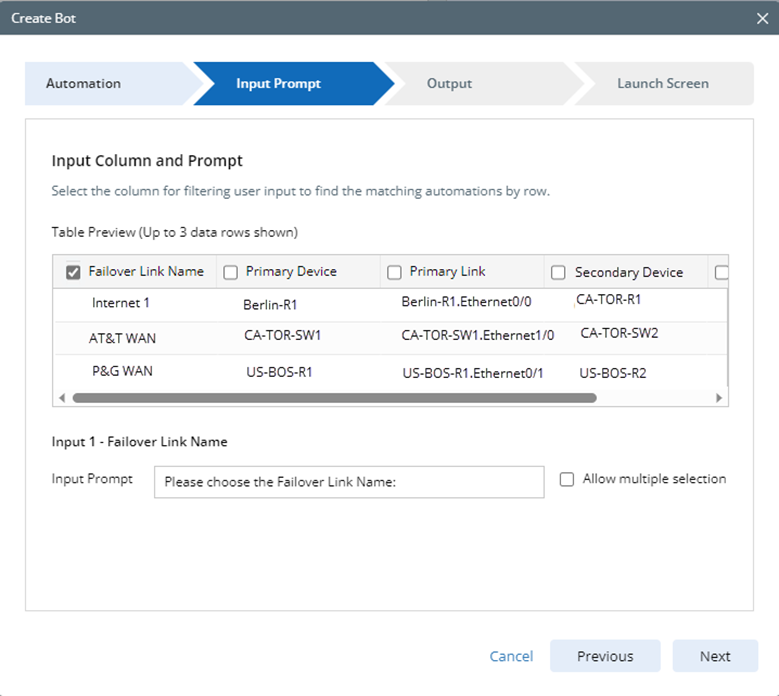Select the Input Prompt step
Image resolution: width=779 pixels, height=696 pixels.
point(280,84)
